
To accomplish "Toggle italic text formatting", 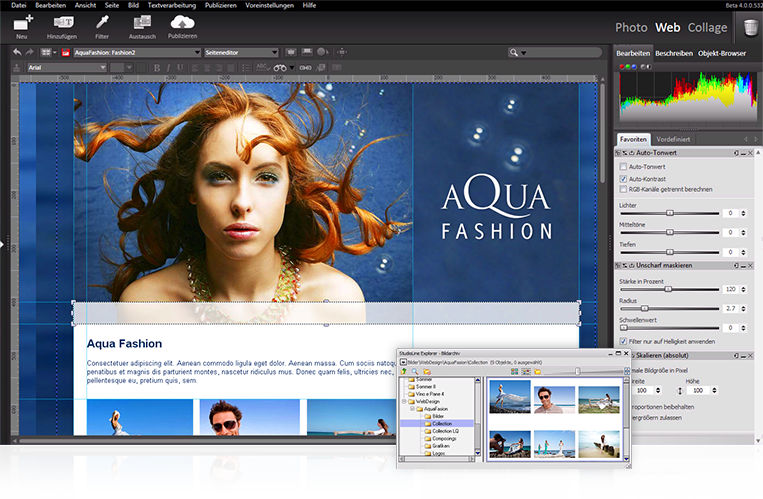I will pos(168,68).
